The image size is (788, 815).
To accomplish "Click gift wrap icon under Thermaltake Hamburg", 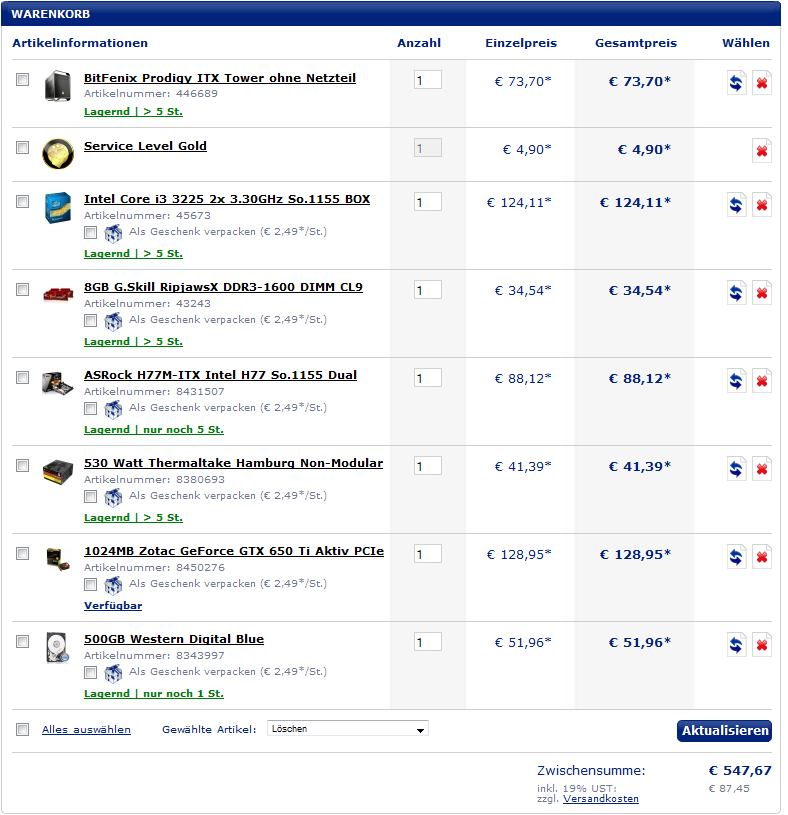I will 113,497.
